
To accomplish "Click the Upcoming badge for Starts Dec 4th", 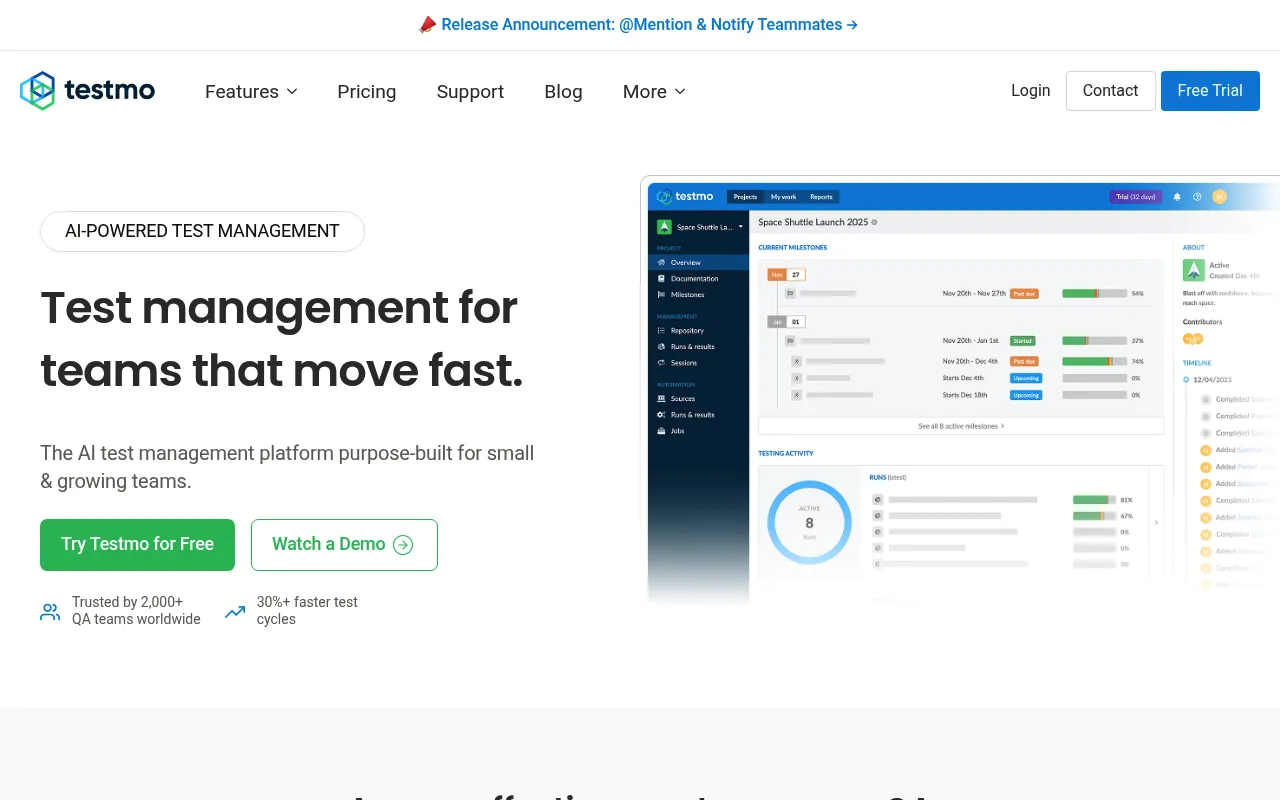I will pos(1026,378).
